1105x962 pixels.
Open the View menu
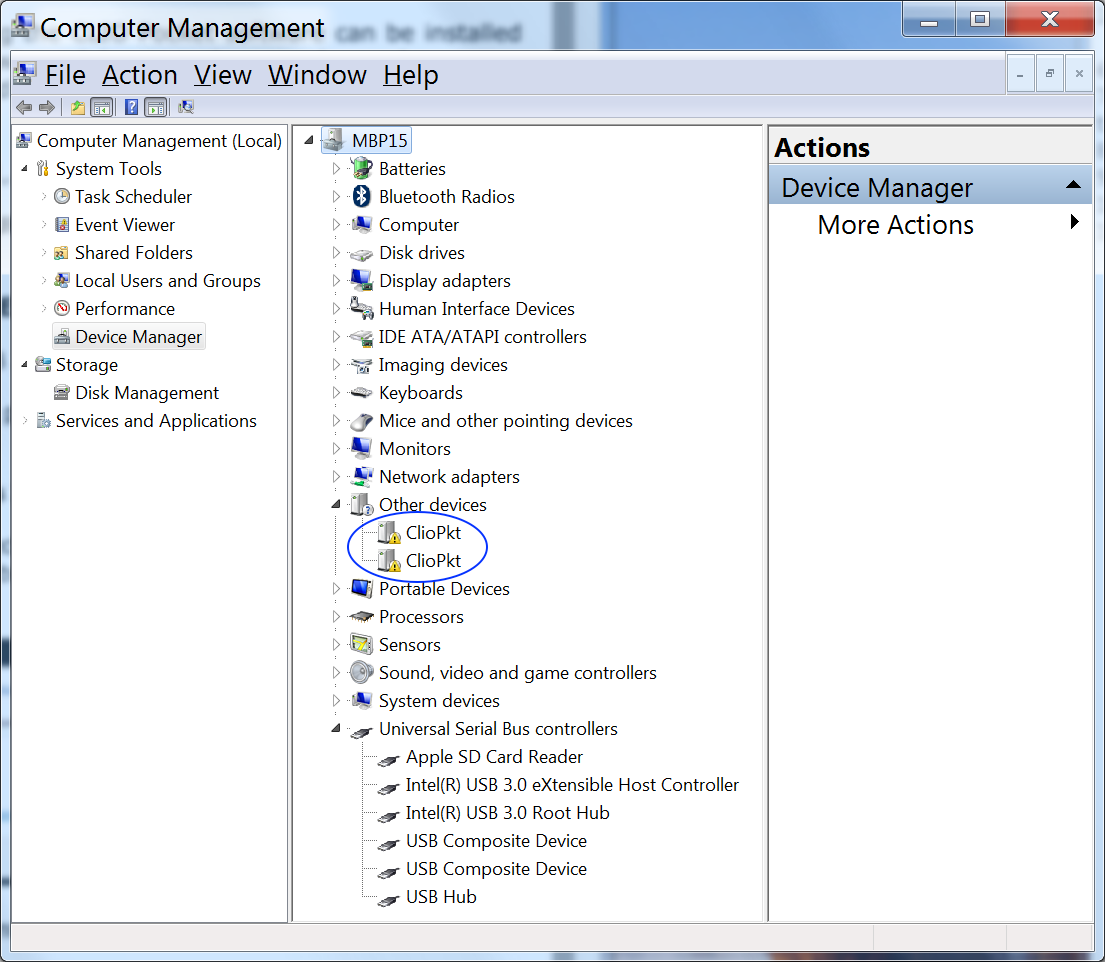click(x=223, y=75)
